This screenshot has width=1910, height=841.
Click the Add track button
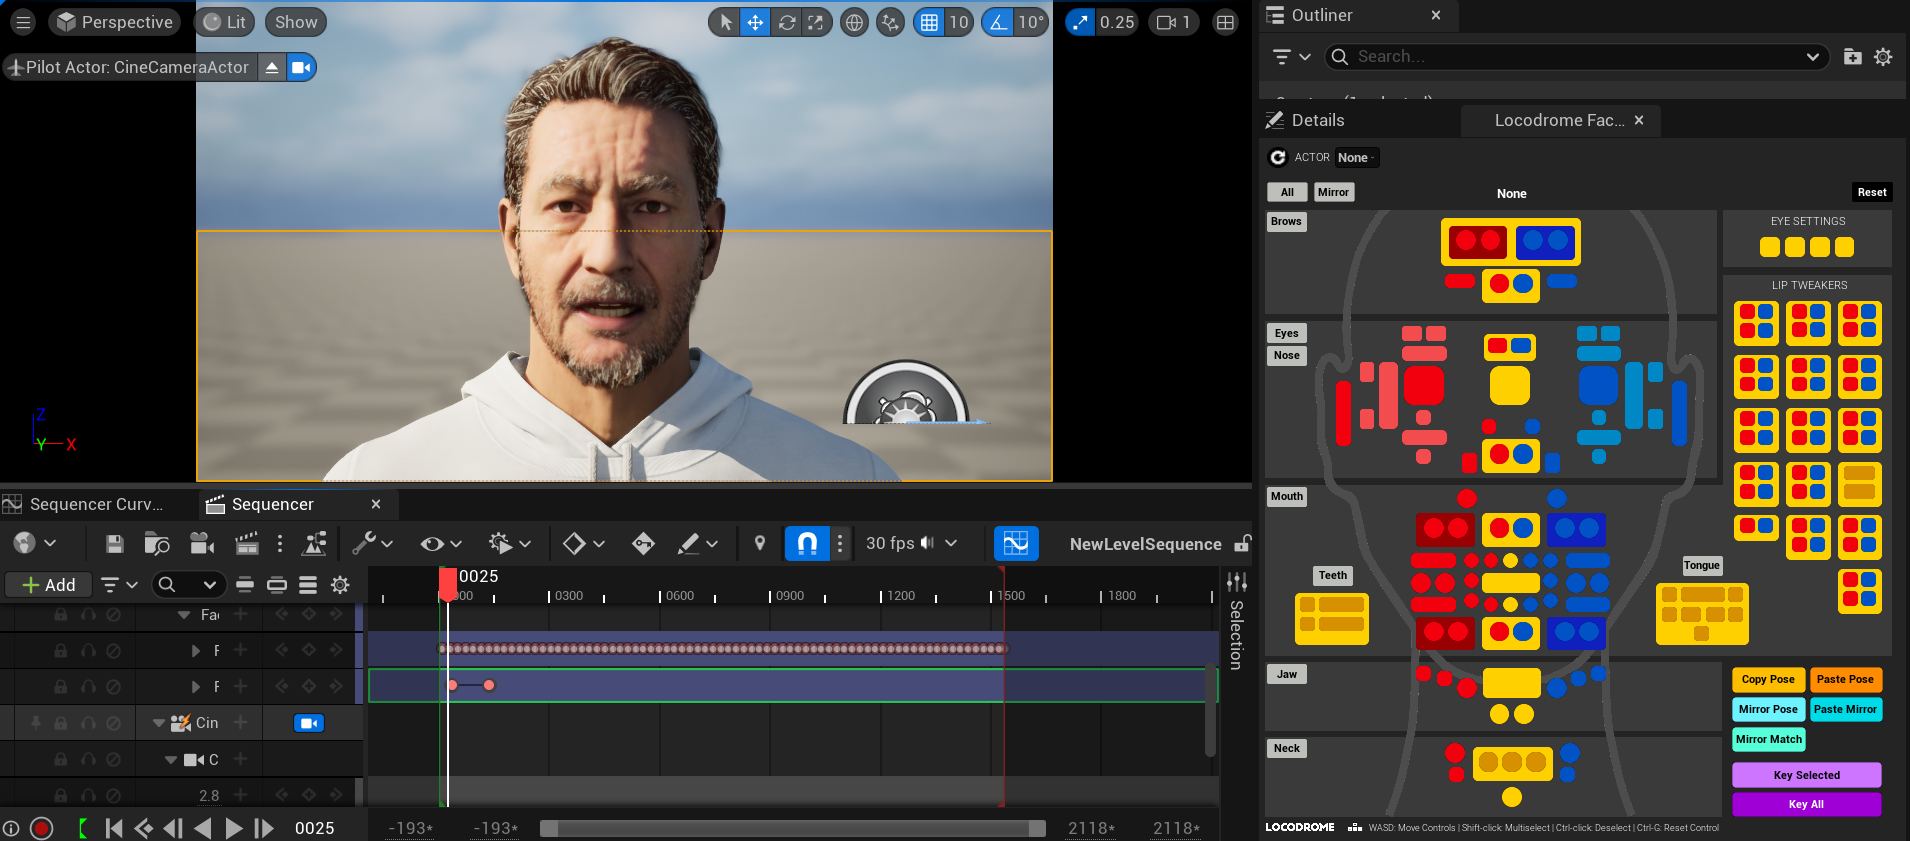click(x=48, y=585)
